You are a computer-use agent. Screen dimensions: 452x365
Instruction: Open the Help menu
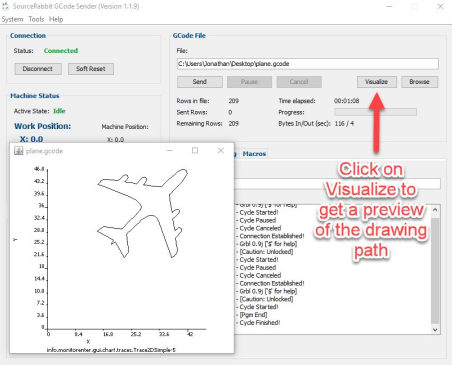pyautogui.click(x=56, y=19)
